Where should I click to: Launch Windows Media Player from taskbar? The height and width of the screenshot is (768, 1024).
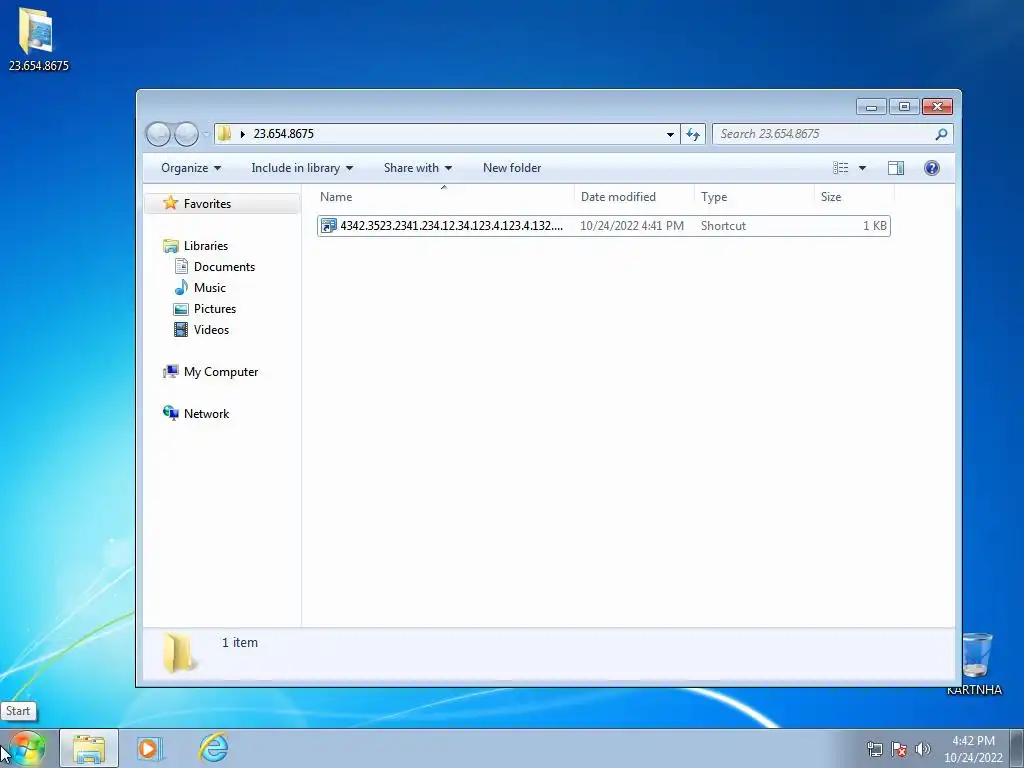pos(149,748)
